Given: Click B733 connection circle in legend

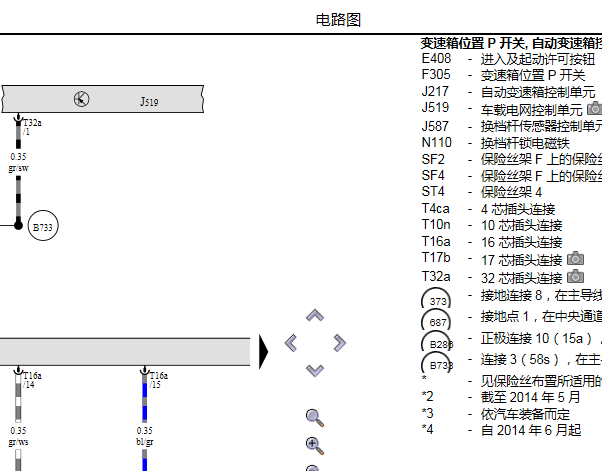Looking at the screenshot, I should click(437, 363).
